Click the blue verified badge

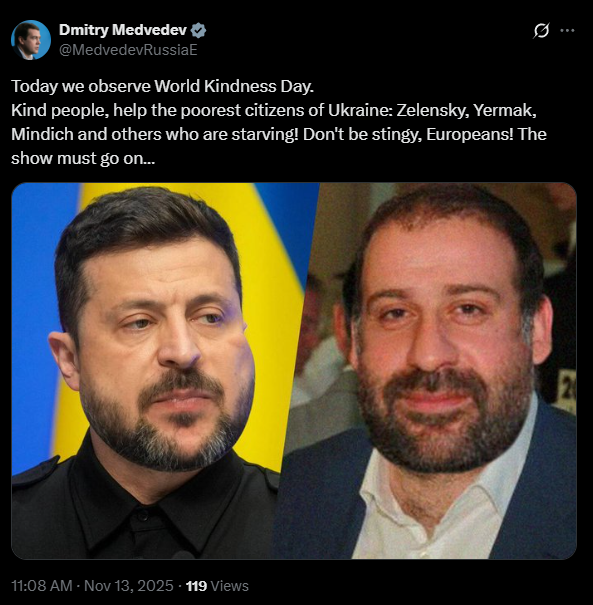click(198, 30)
